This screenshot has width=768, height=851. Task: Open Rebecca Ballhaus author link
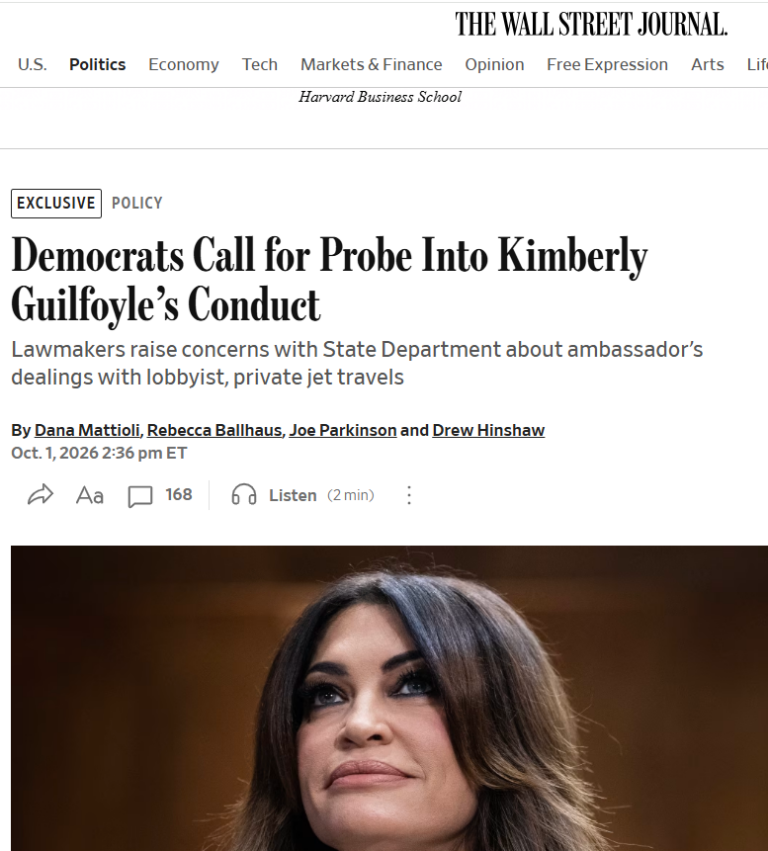click(x=214, y=430)
